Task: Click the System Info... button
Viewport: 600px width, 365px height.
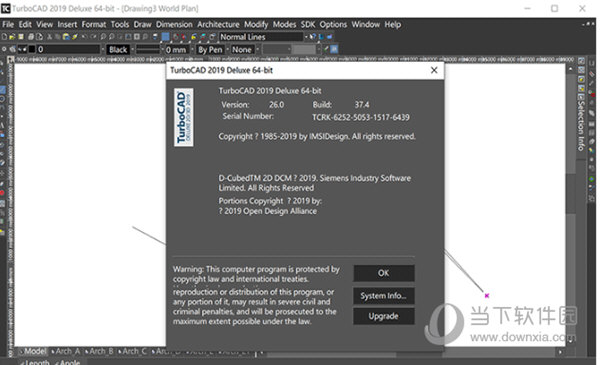Action: click(x=384, y=296)
